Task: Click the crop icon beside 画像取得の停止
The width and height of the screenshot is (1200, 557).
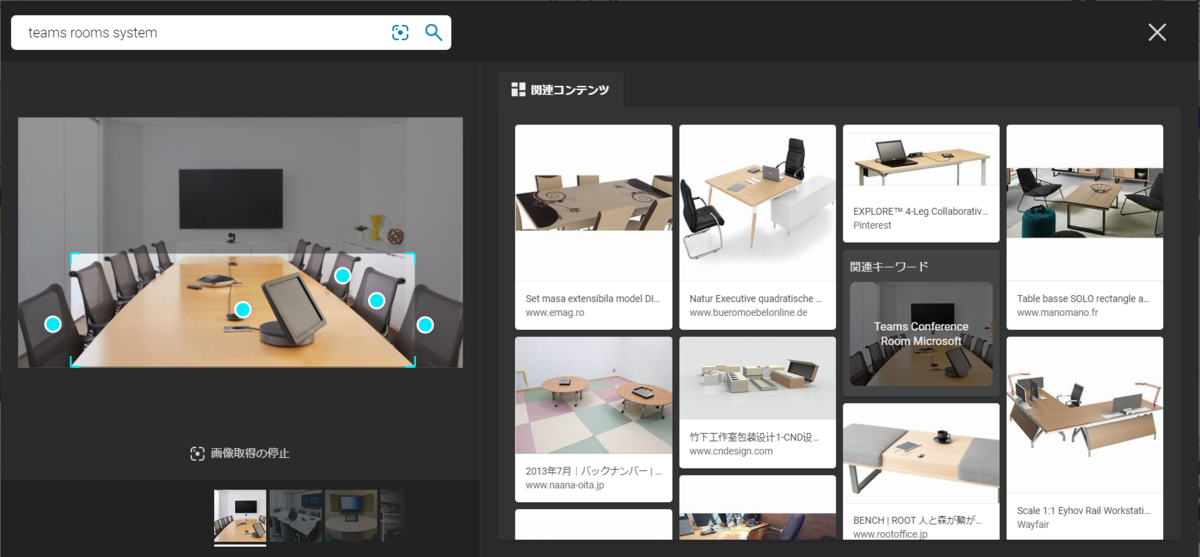Action: pyautogui.click(x=197, y=454)
